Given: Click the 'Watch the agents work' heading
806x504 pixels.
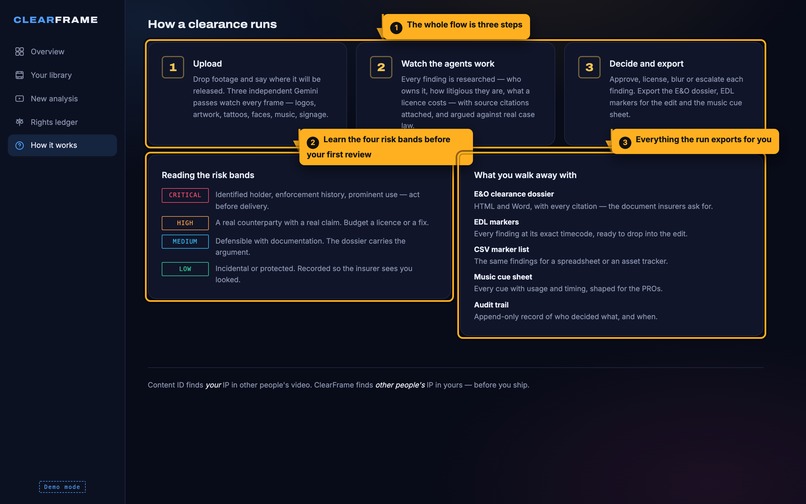Looking at the screenshot, I should click(448, 64).
